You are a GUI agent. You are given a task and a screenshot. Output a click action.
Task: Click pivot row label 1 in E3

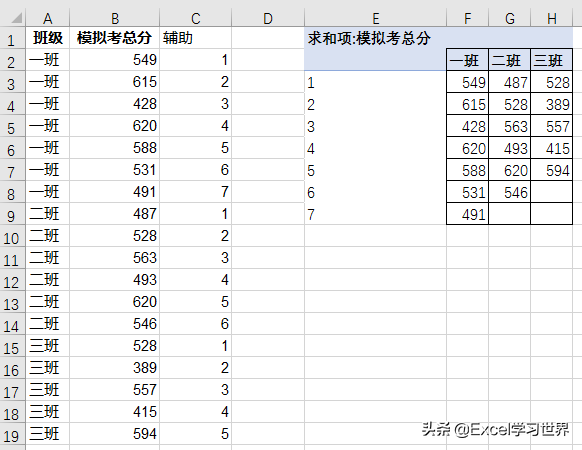(375, 82)
